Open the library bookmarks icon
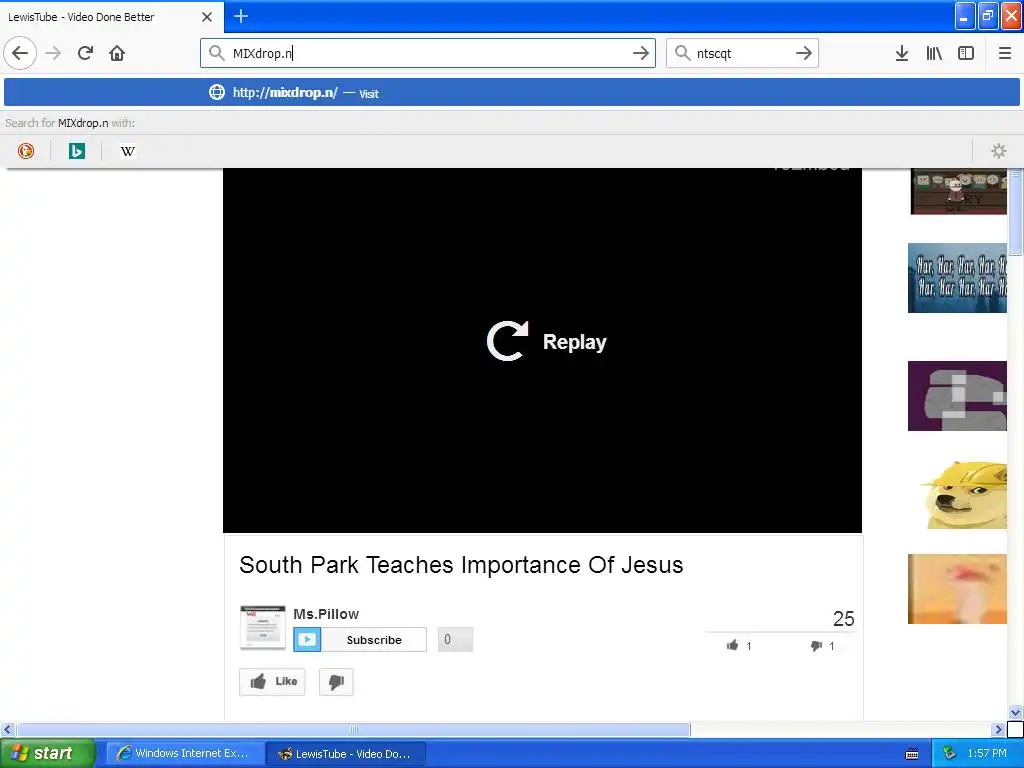Screen dimensions: 1024x768 [934, 53]
